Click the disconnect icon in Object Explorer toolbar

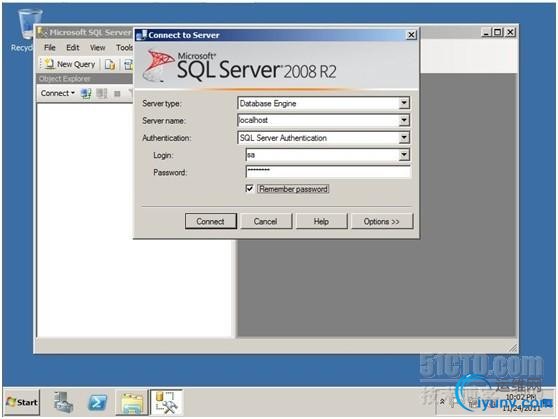click(x=102, y=93)
